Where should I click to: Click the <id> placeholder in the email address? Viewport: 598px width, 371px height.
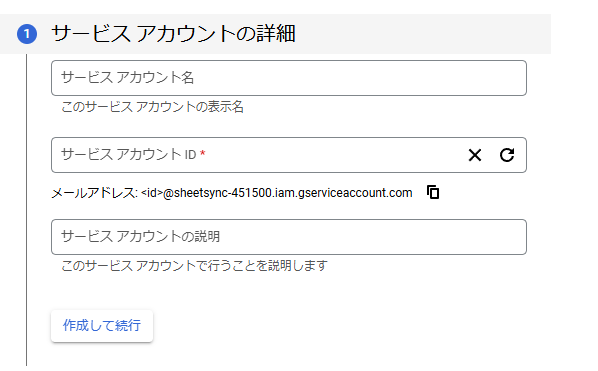pos(151,193)
